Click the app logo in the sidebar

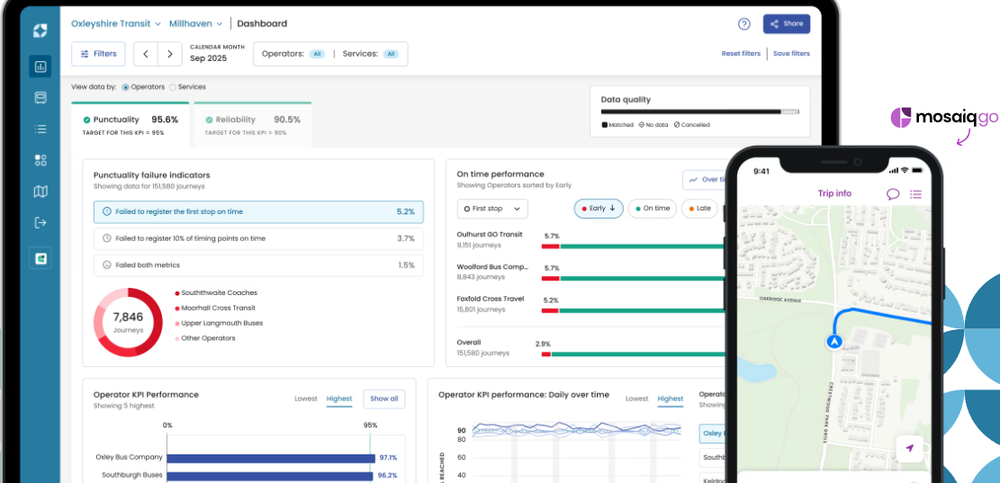[x=40, y=31]
